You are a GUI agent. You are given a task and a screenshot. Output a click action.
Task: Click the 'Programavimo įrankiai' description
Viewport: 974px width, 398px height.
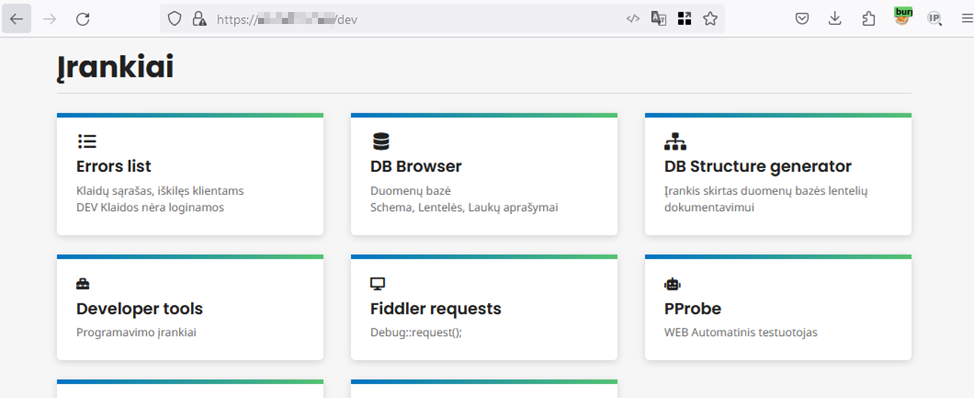[x=137, y=332]
